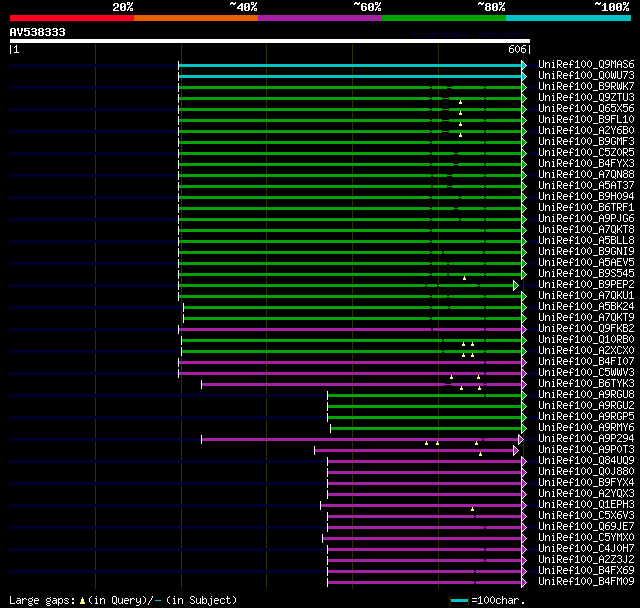Viewport: 640px width, 608px height.
Task: Click the UniRef100_B9GMF3 label
Action: [586, 142]
